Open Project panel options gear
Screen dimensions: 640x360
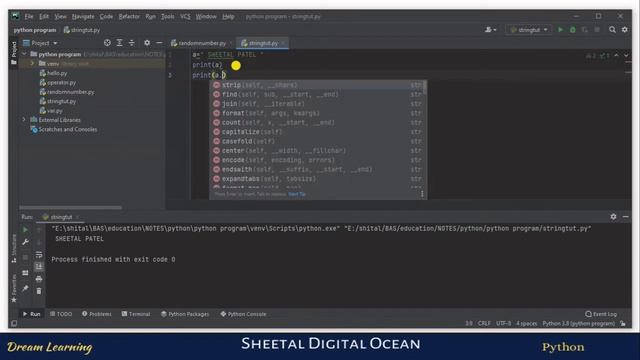click(x=147, y=43)
